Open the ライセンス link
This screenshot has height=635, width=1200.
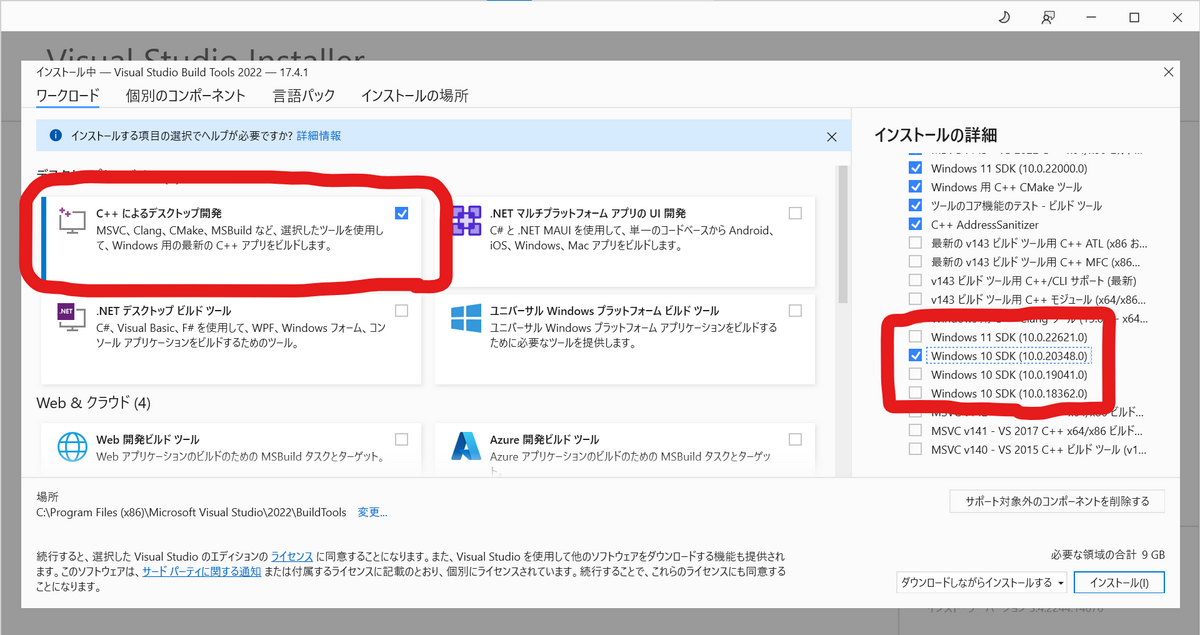click(x=293, y=556)
